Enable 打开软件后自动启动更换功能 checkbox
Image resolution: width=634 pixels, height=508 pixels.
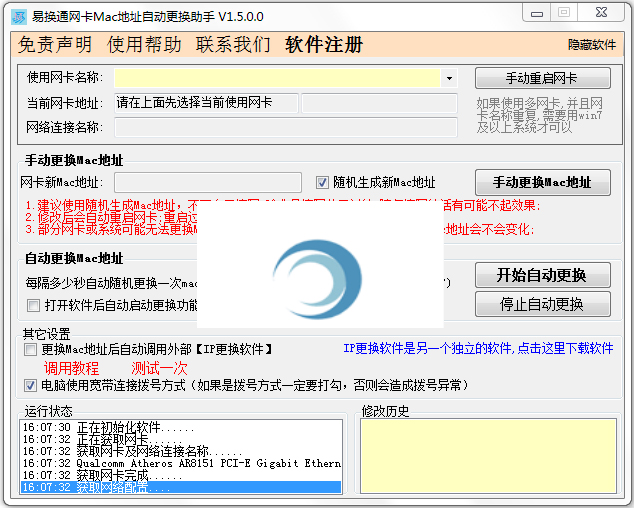(33, 305)
